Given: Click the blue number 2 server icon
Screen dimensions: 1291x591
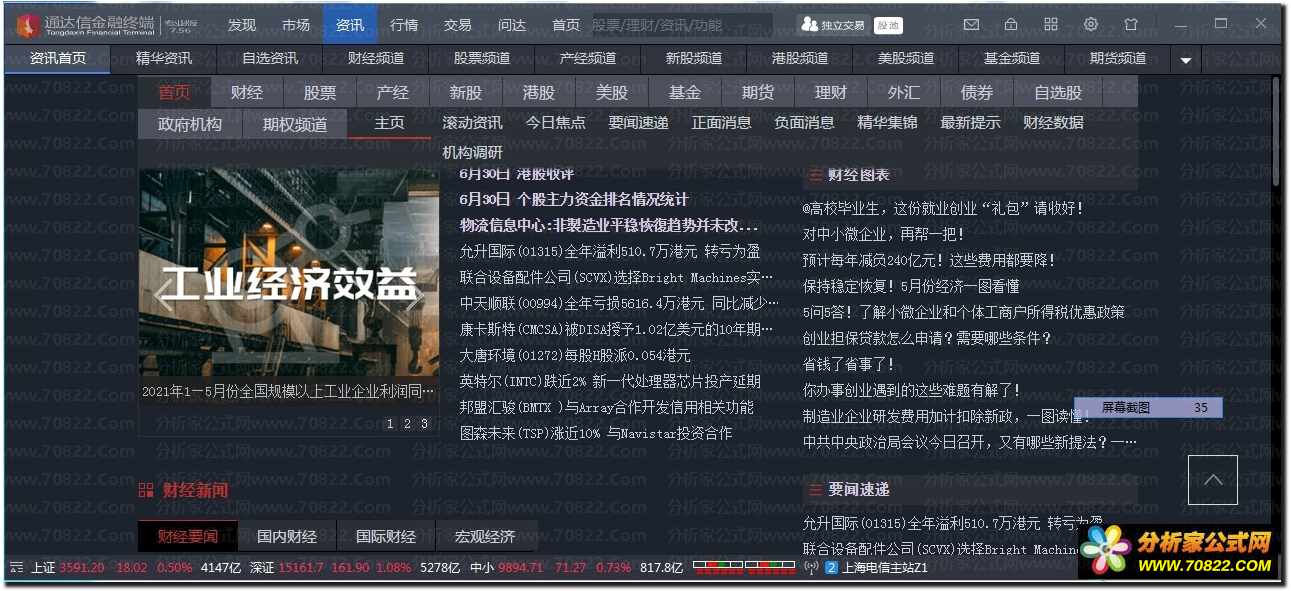Looking at the screenshot, I should tap(831, 568).
